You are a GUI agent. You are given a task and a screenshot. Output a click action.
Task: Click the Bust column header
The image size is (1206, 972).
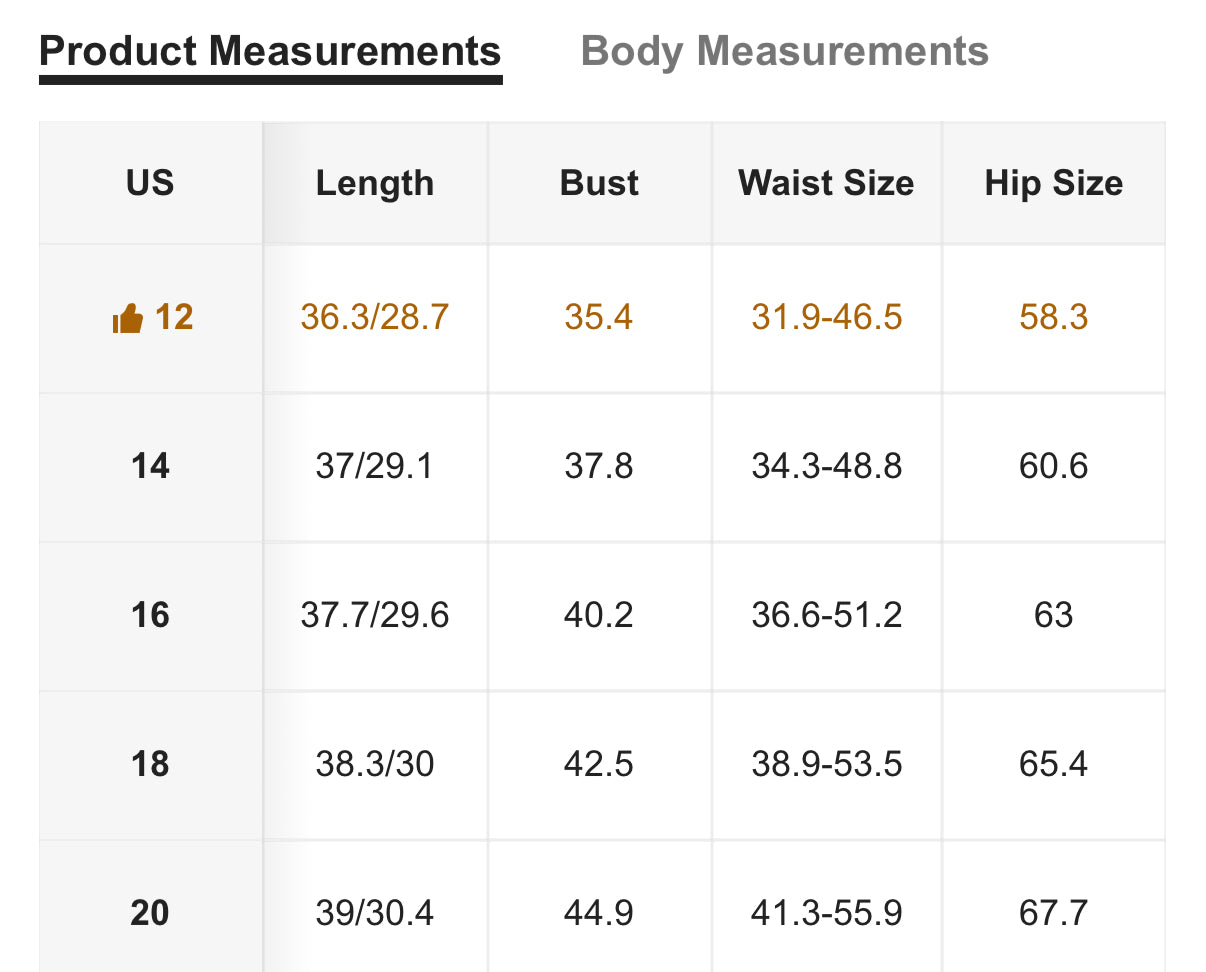tap(599, 183)
